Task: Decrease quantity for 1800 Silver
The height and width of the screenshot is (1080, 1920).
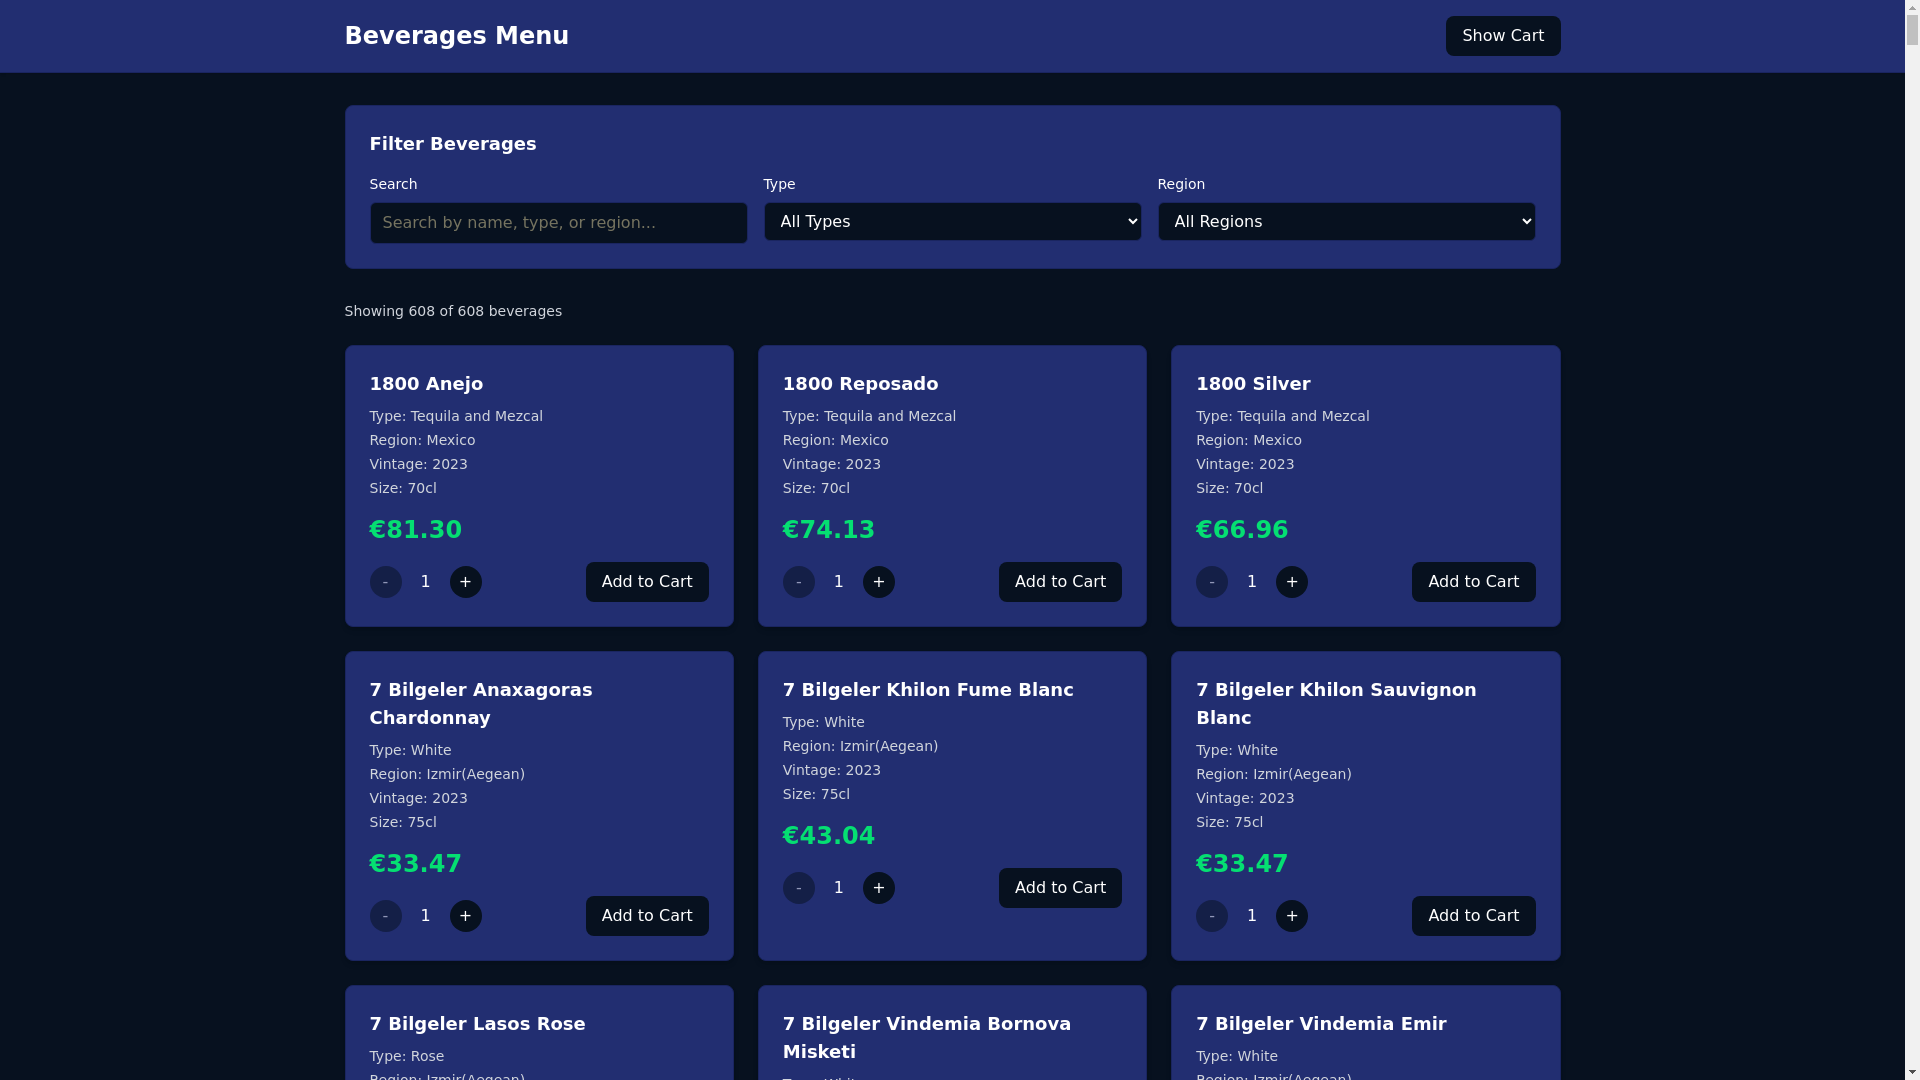Action: [x=1211, y=582]
